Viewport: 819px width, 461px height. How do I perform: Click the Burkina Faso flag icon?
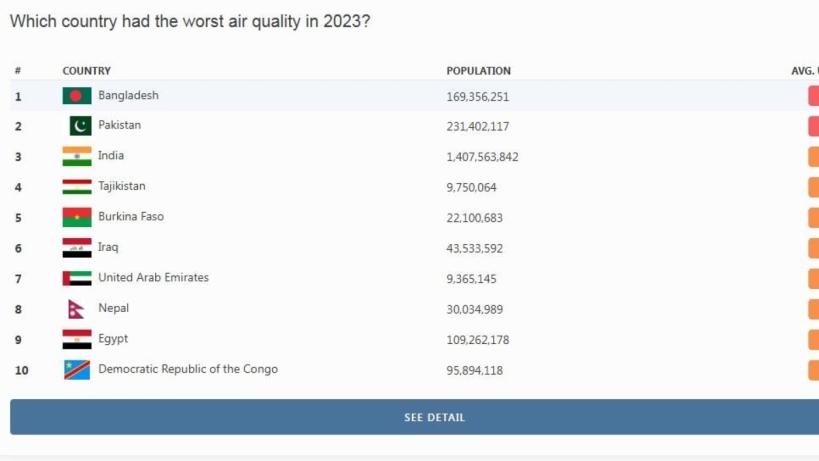click(77, 217)
